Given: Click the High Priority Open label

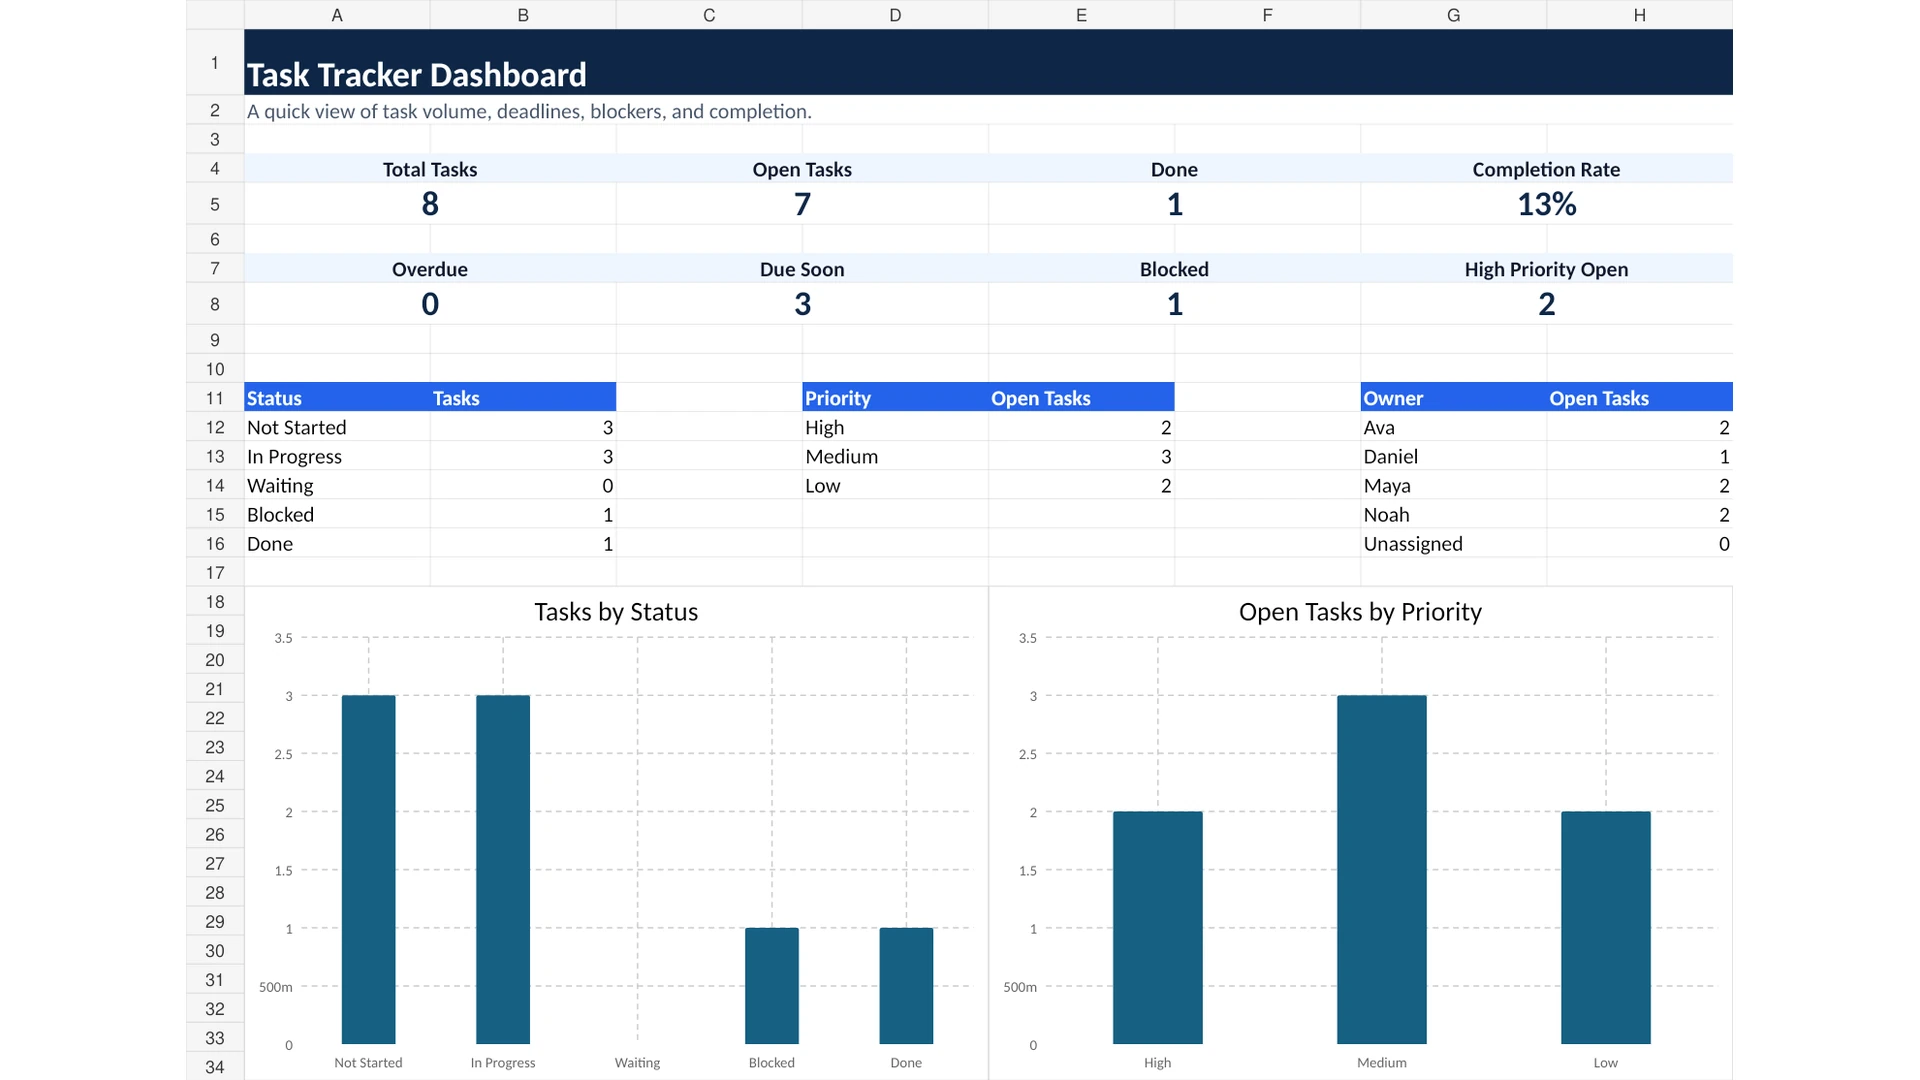Looking at the screenshot, I should tap(1546, 269).
